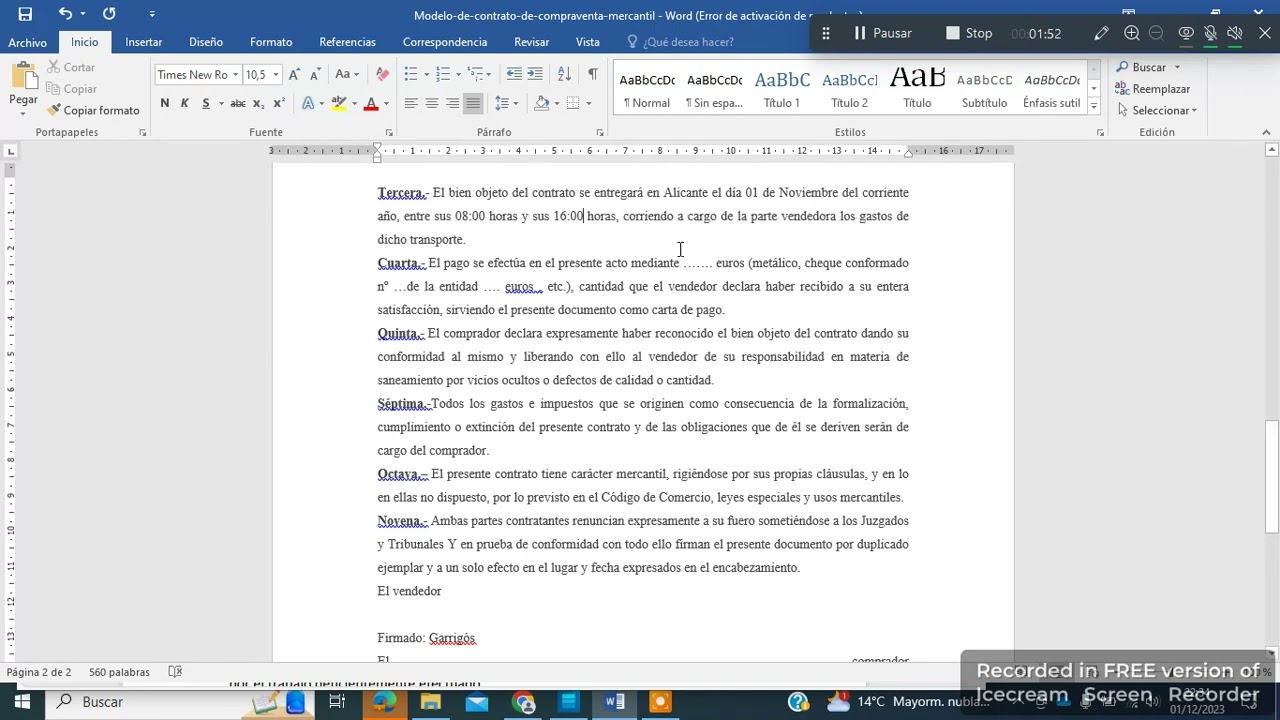Toggle the webcam icon in the recorder bar
Viewport: 1280px width, 720px height.
pyautogui.click(x=1186, y=33)
